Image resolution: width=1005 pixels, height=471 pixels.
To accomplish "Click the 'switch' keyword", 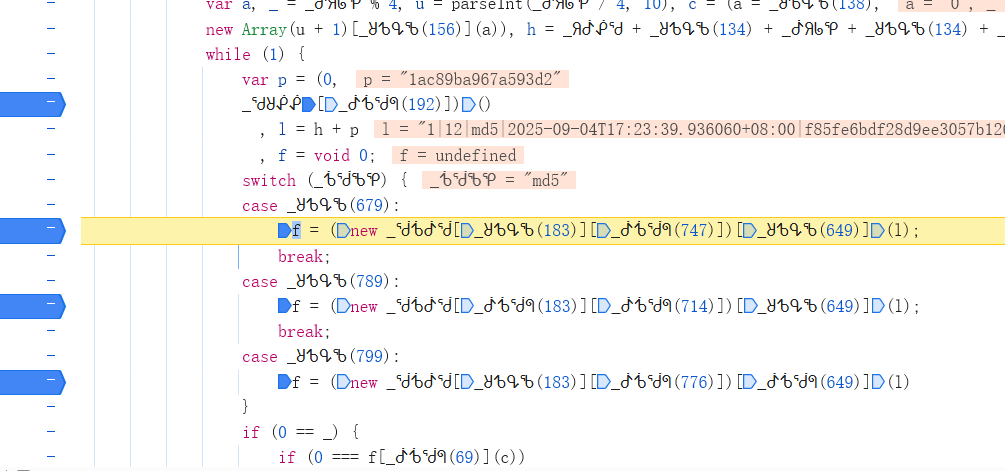I will [x=269, y=181].
